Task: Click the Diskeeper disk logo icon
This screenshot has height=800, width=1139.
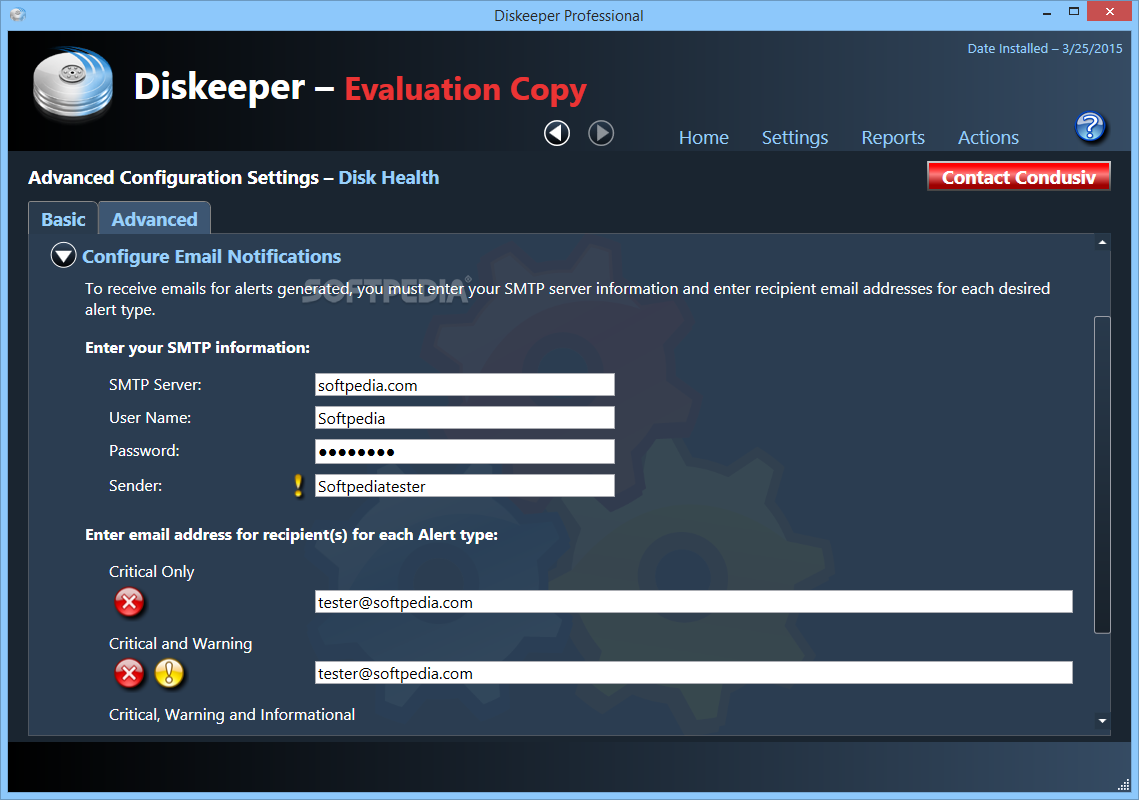Action: coord(73,84)
